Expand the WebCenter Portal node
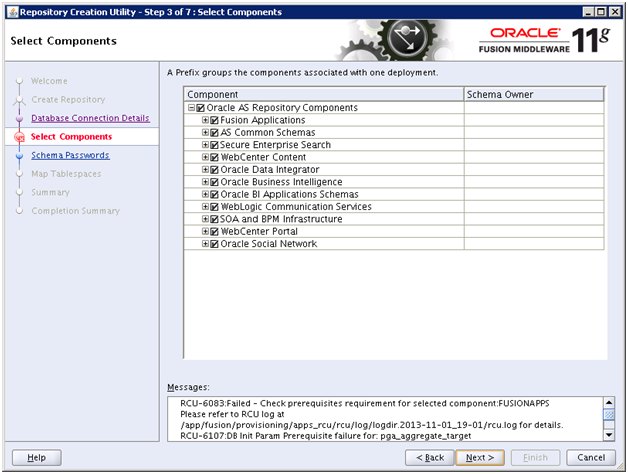The image size is (628, 474). coord(205,232)
